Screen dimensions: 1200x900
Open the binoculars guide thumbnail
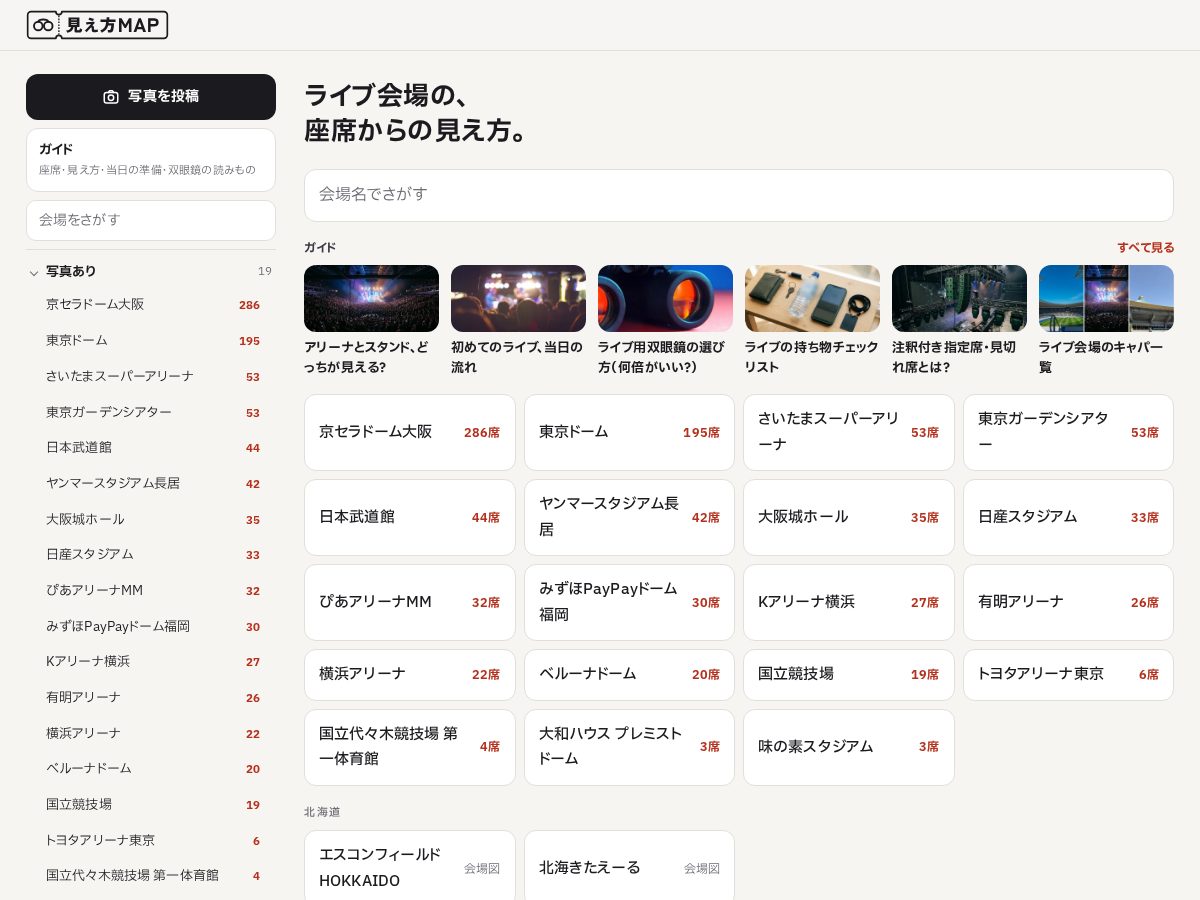[x=665, y=298]
